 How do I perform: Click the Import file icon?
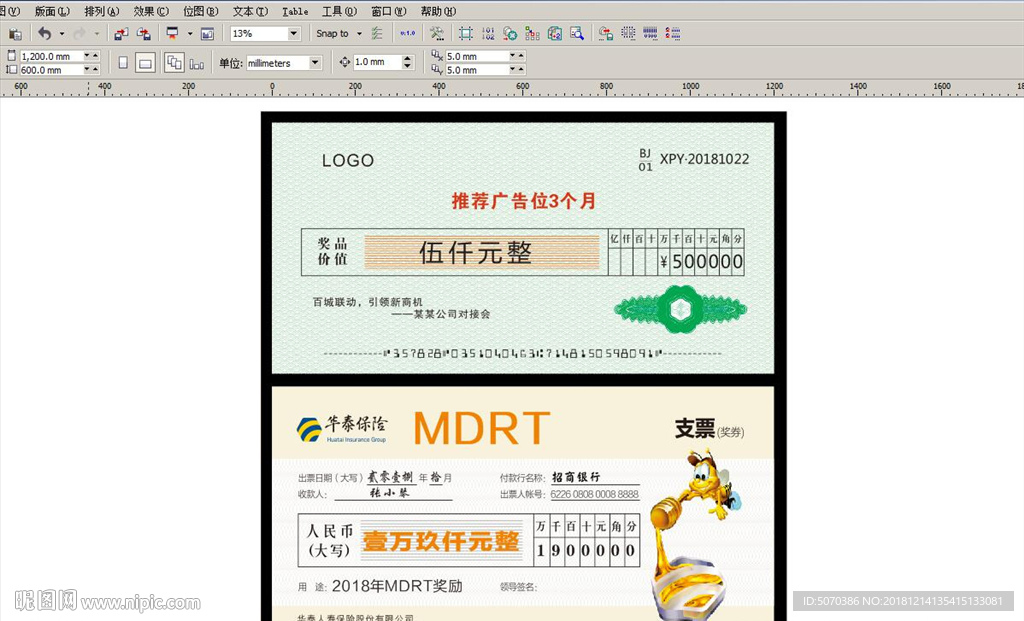(121, 34)
